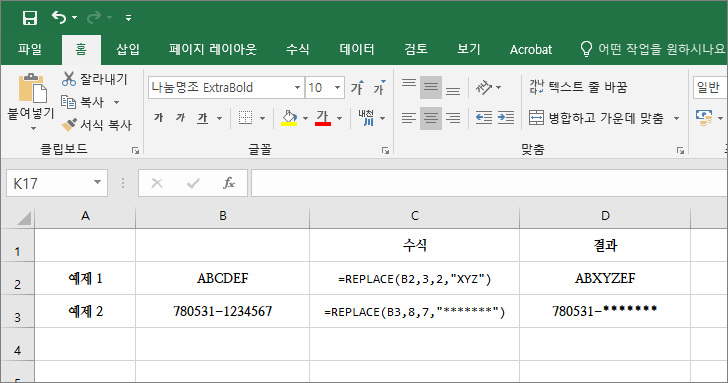The height and width of the screenshot is (383, 728).
Task: Apply red font color 가
Action: (323, 118)
